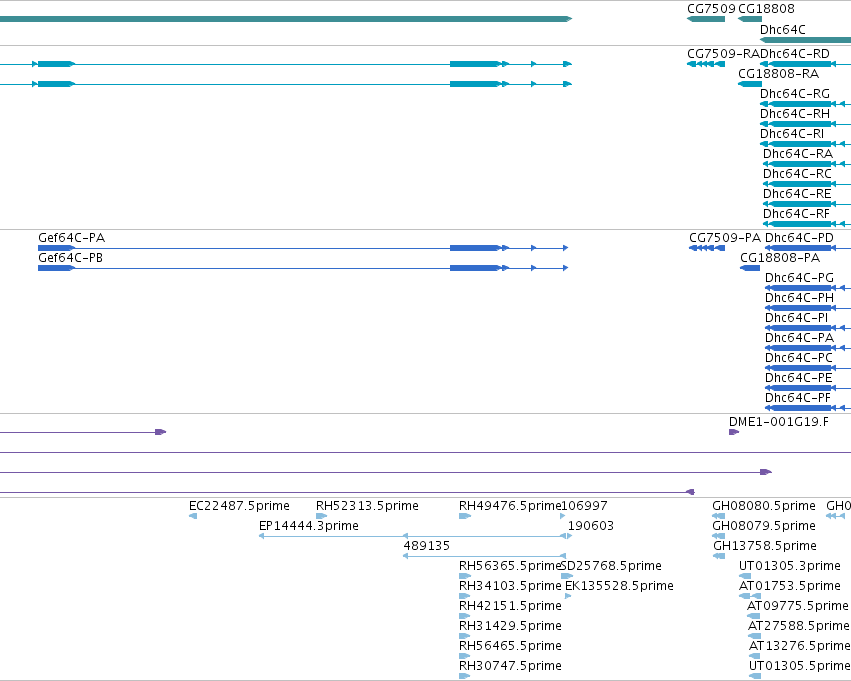
Task: Open protein CG7509-PA
Action: click(725, 238)
